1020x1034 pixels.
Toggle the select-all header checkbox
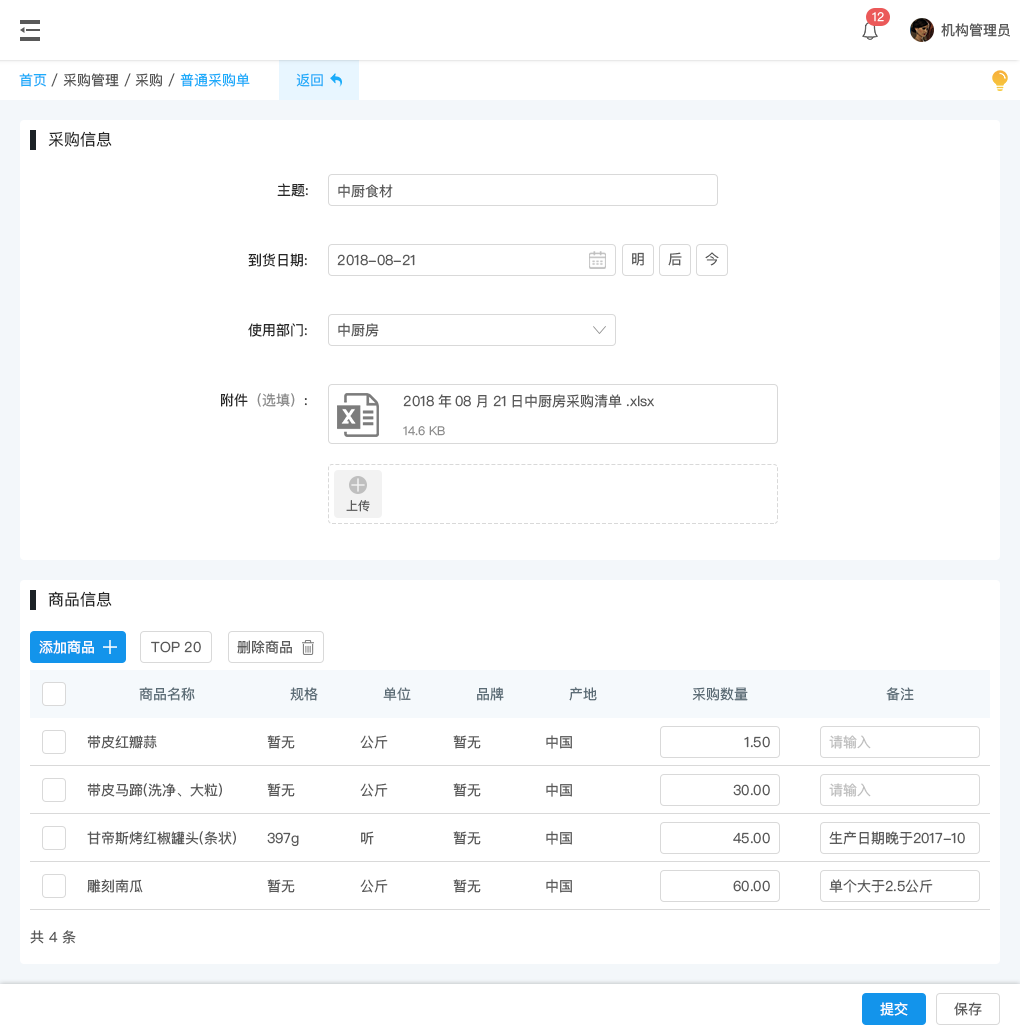54,694
